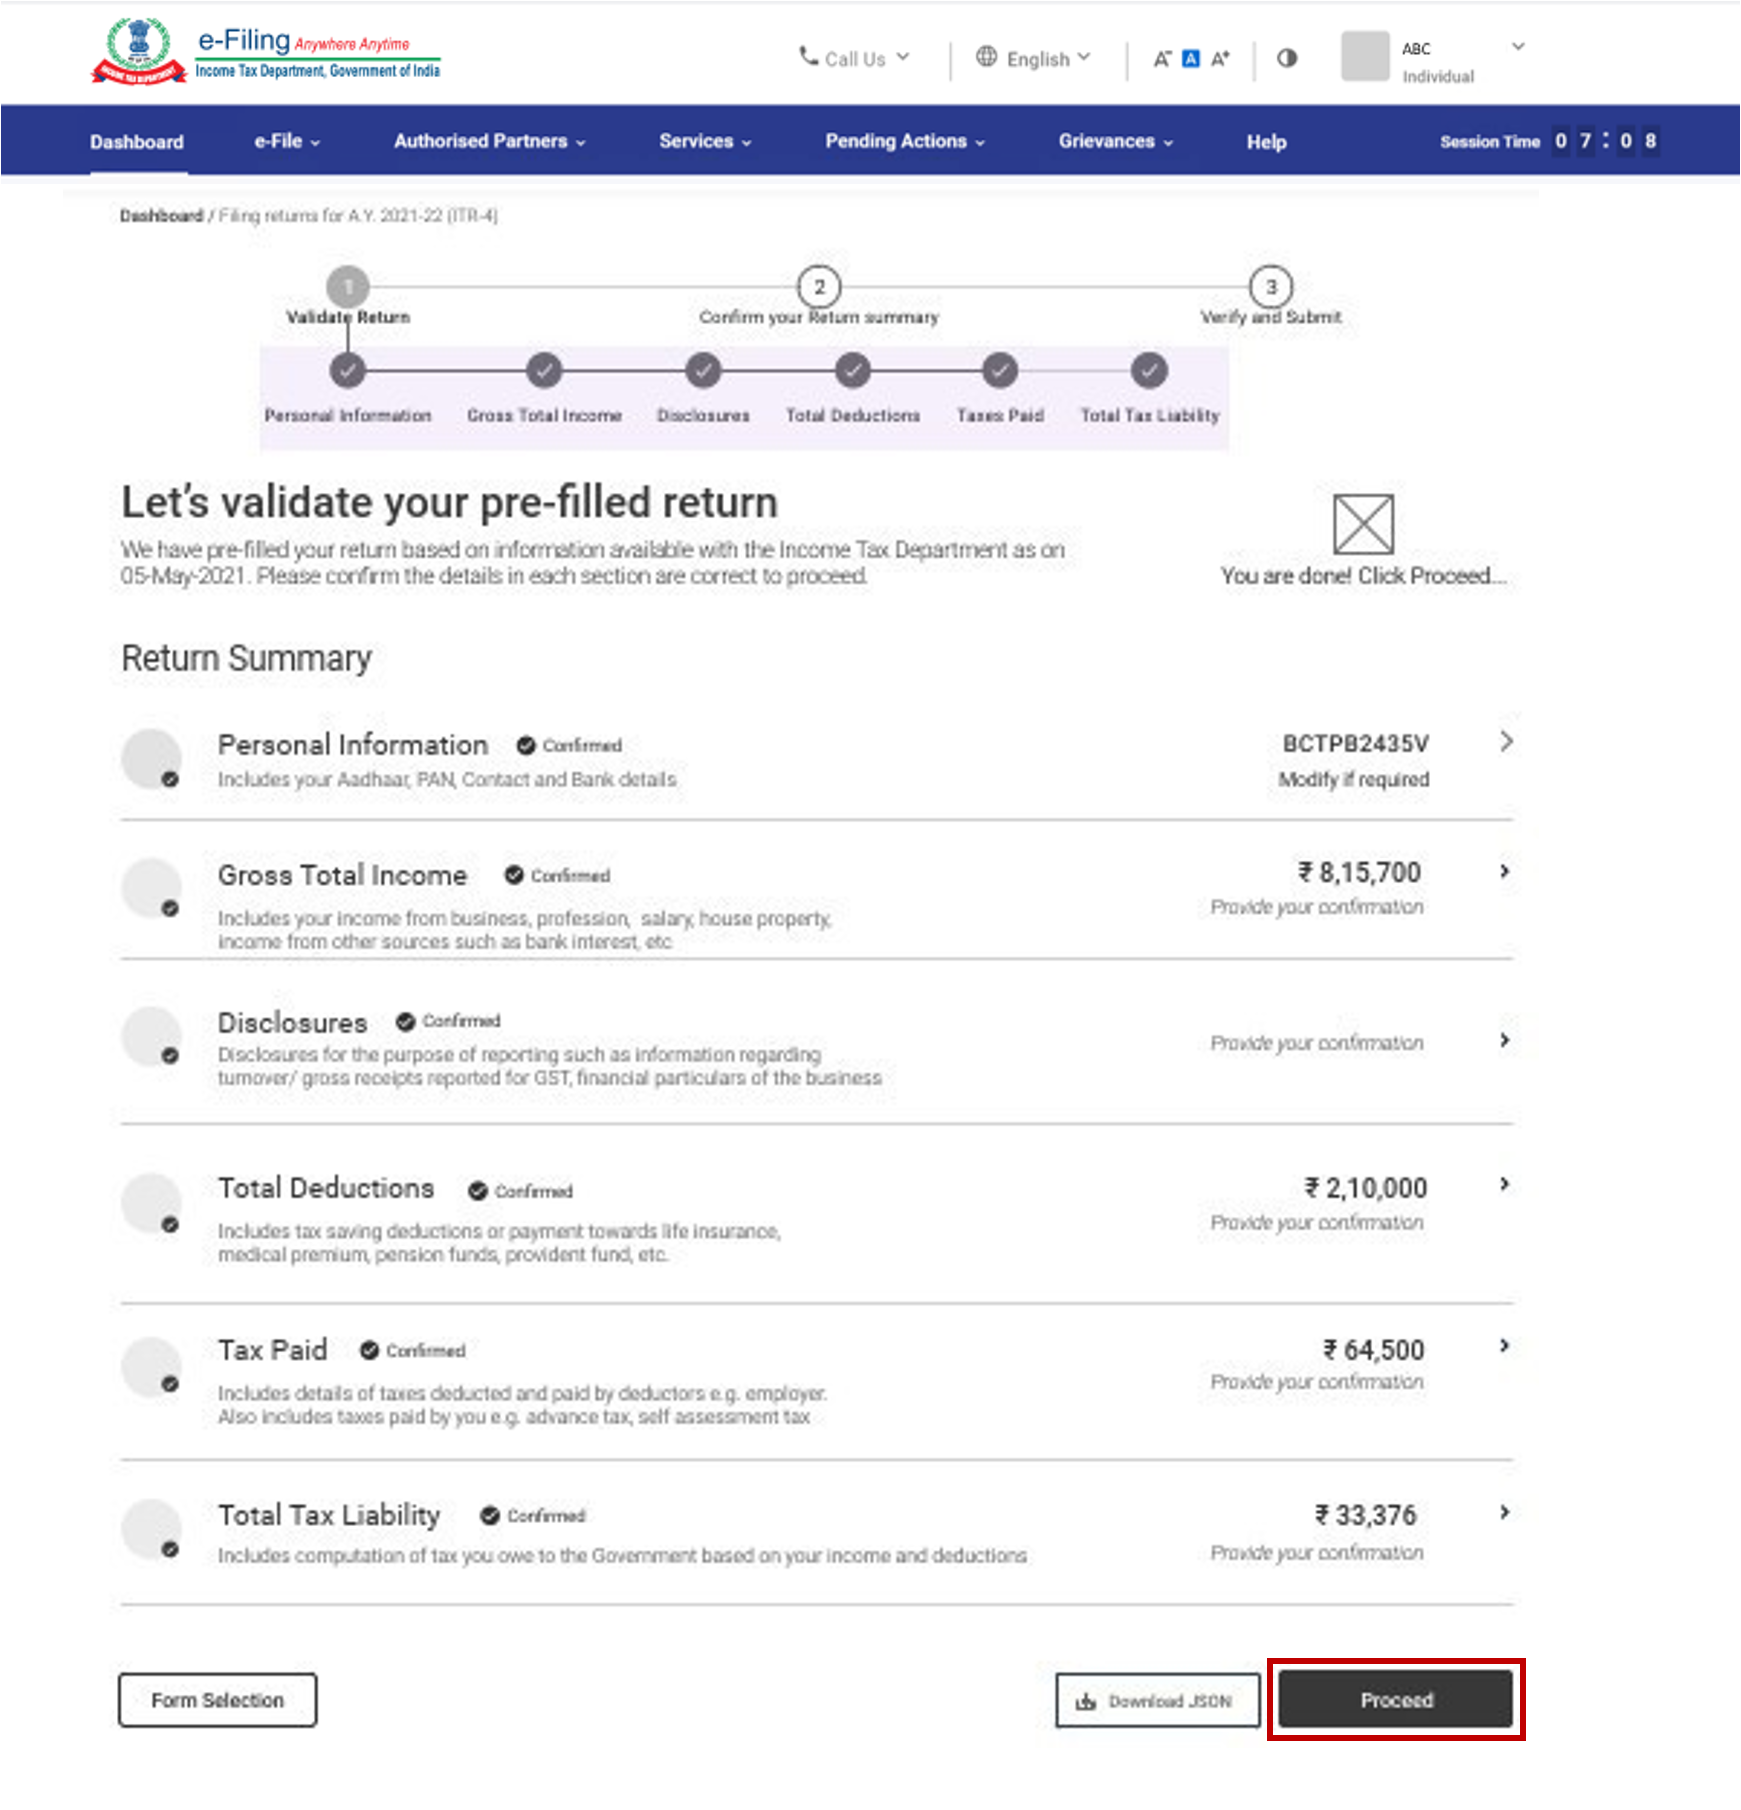
Task: Select step 3 Verify and Submit circle
Action: pos(1271,287)
